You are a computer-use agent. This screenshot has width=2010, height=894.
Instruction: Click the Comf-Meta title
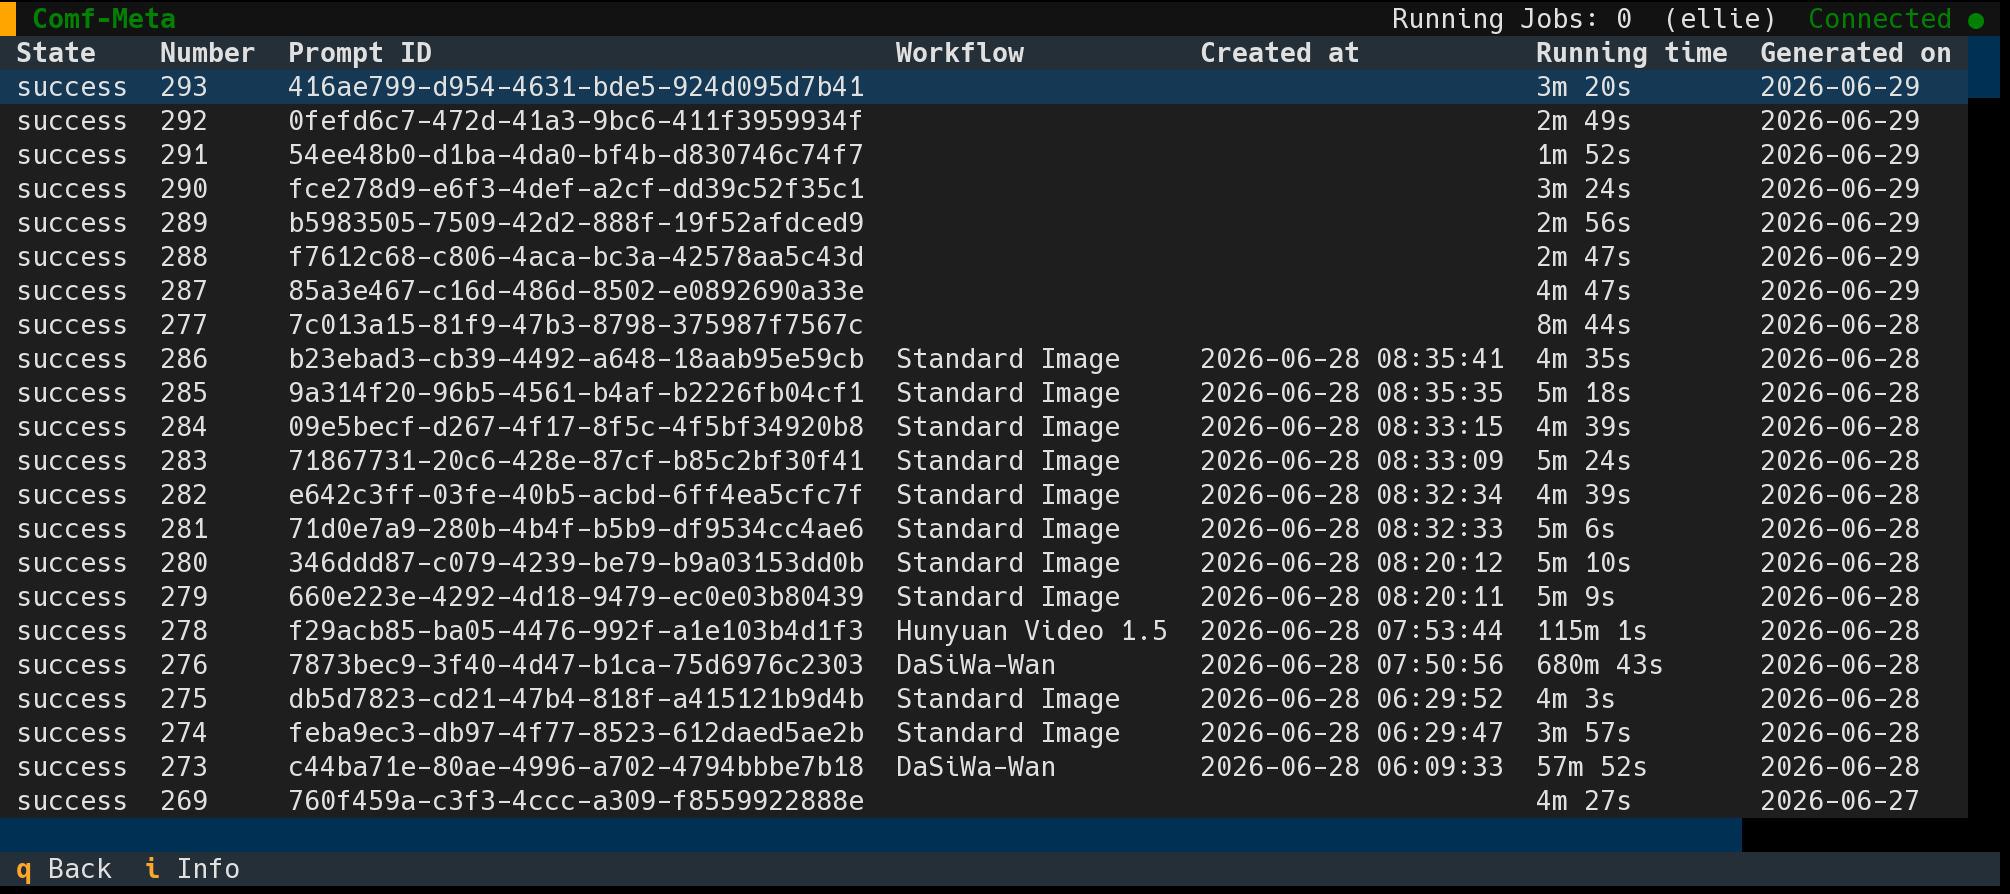[104, 19]
